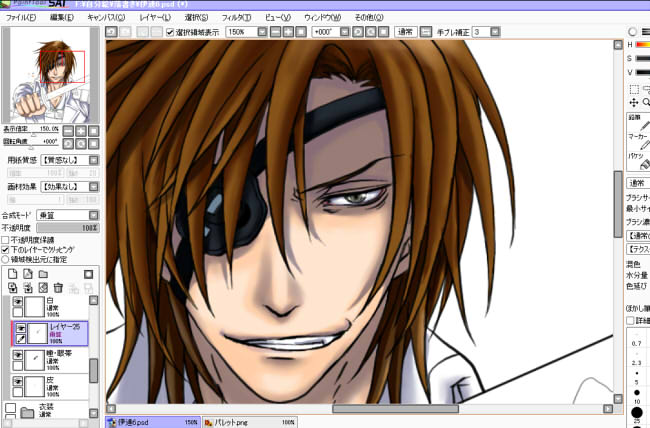Create a new layer folder
This screenshot has width=650, height=428.
[43, 274]
